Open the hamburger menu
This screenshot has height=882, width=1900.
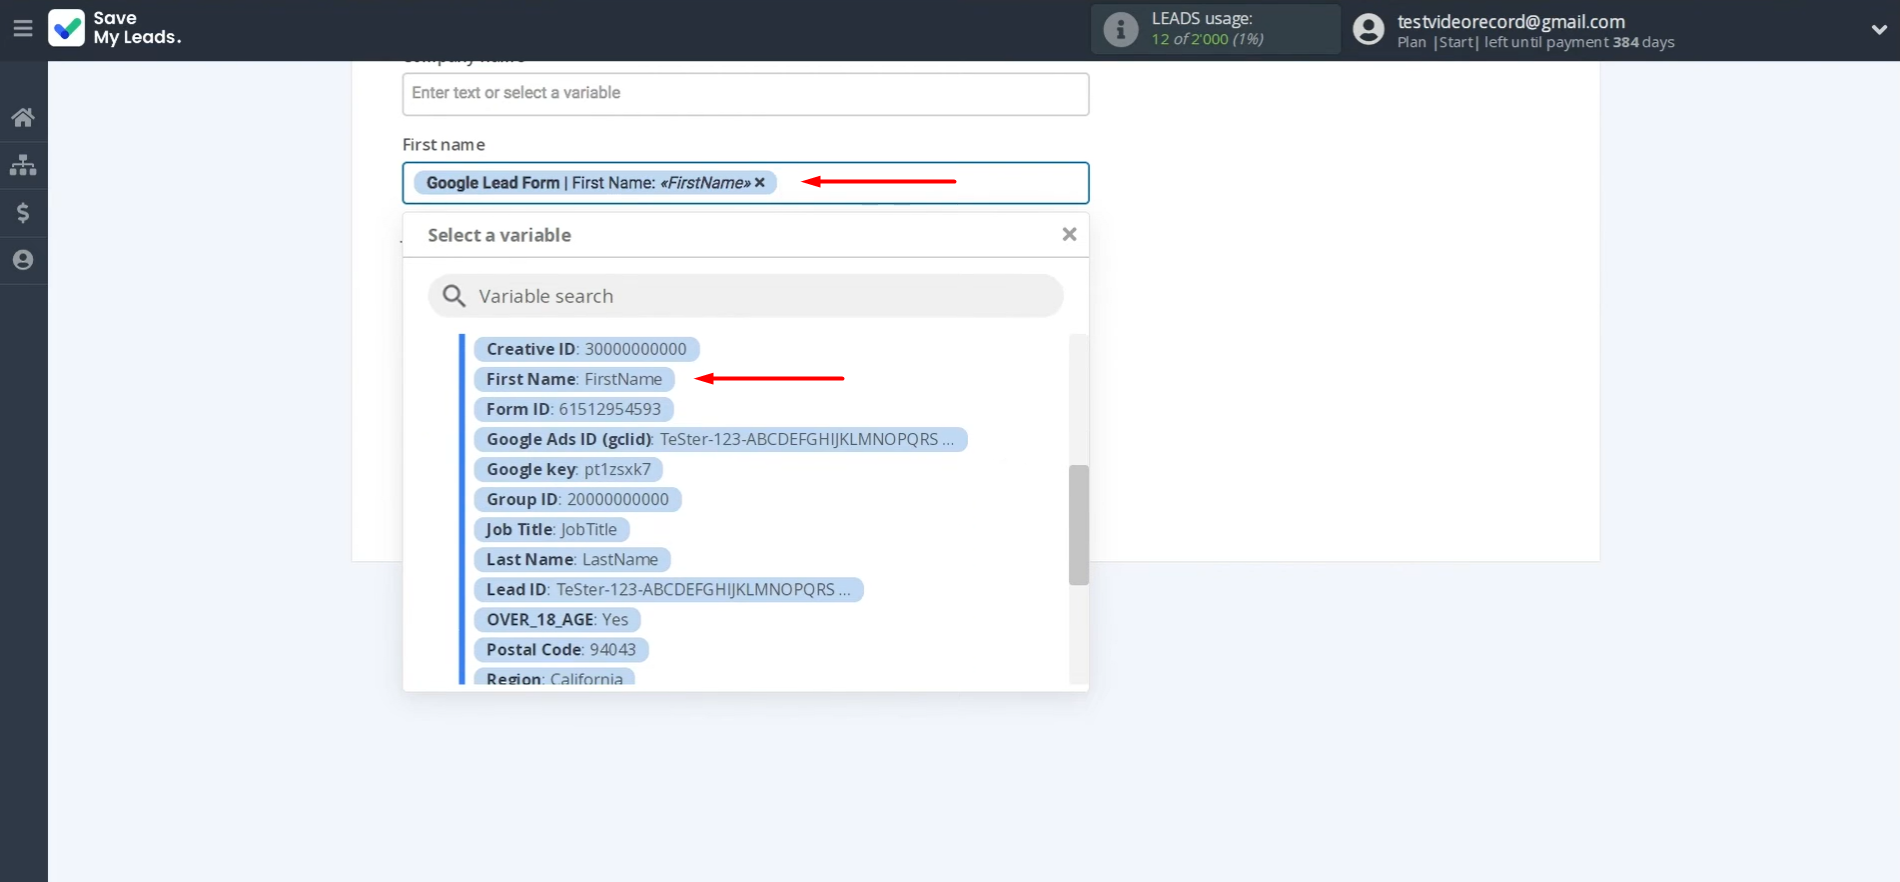tap(23, 28)
